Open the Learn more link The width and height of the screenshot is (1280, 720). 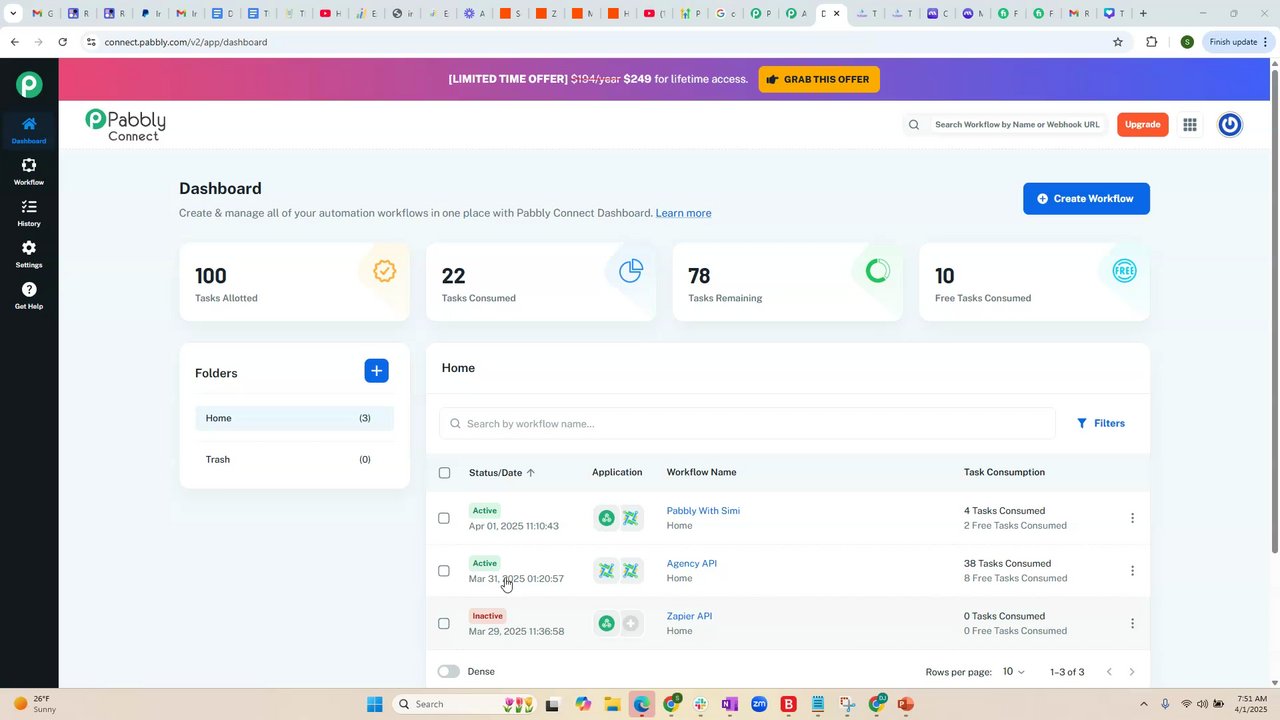(683, 213)
